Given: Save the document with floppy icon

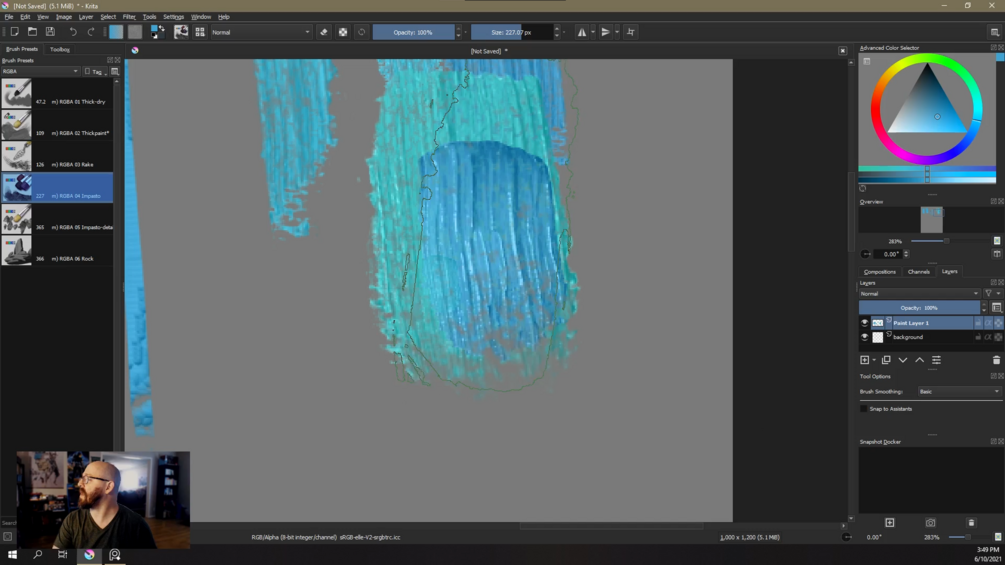Looking at the screenshot, I should tap(50, 32).
